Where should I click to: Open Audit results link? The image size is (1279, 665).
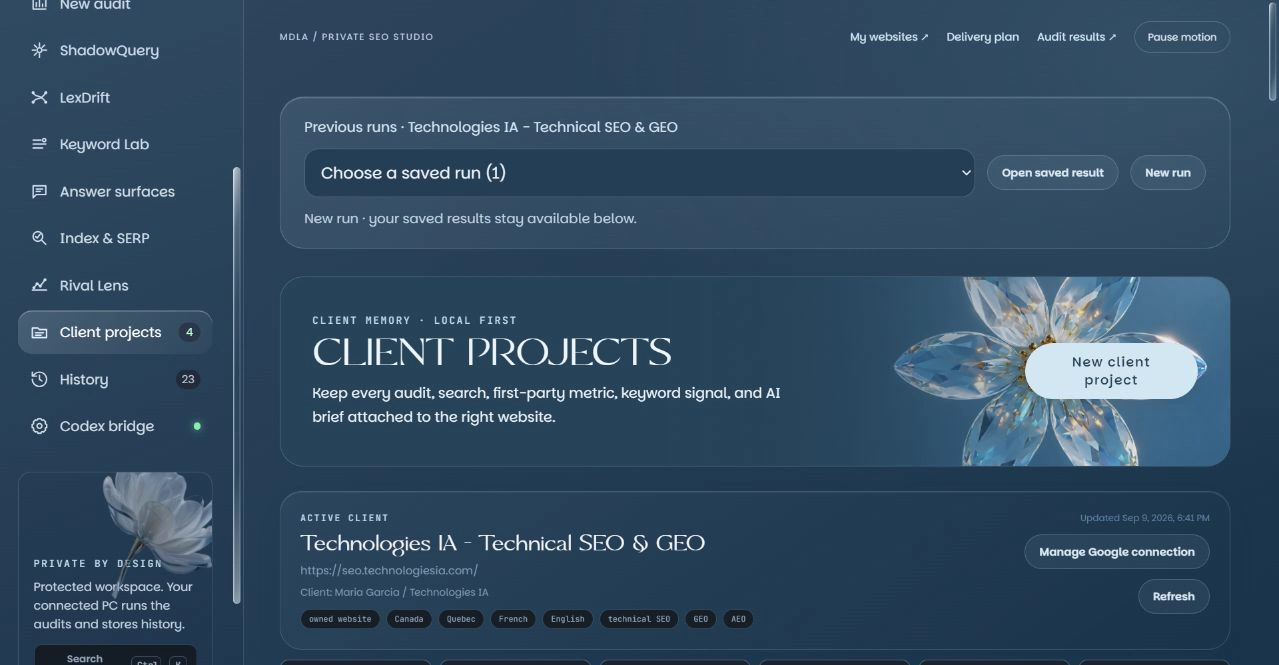coord(1076,37)
